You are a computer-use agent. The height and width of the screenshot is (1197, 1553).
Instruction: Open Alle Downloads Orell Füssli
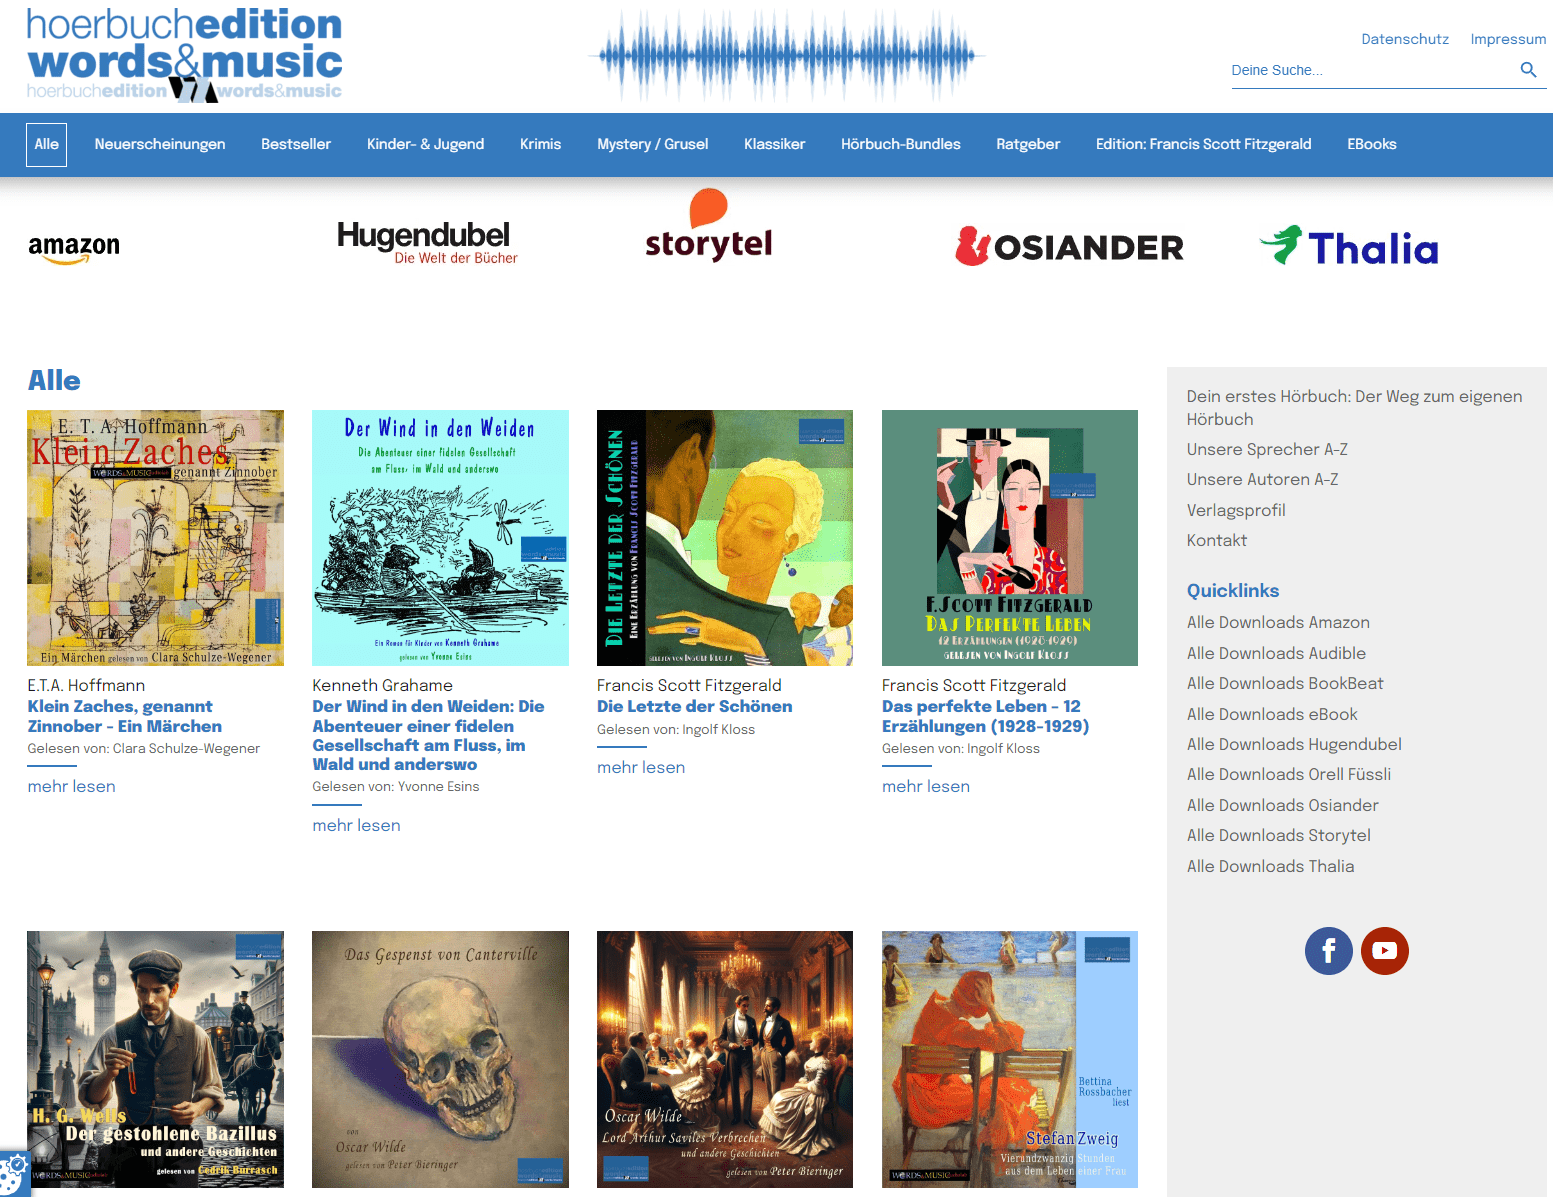click(1289, 774)
